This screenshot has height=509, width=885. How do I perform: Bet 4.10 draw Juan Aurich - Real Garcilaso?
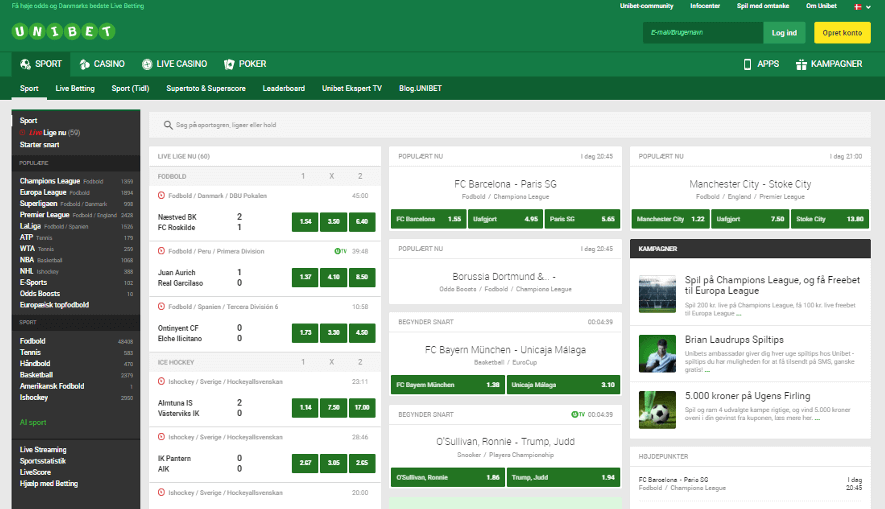[x=334, y=277]
